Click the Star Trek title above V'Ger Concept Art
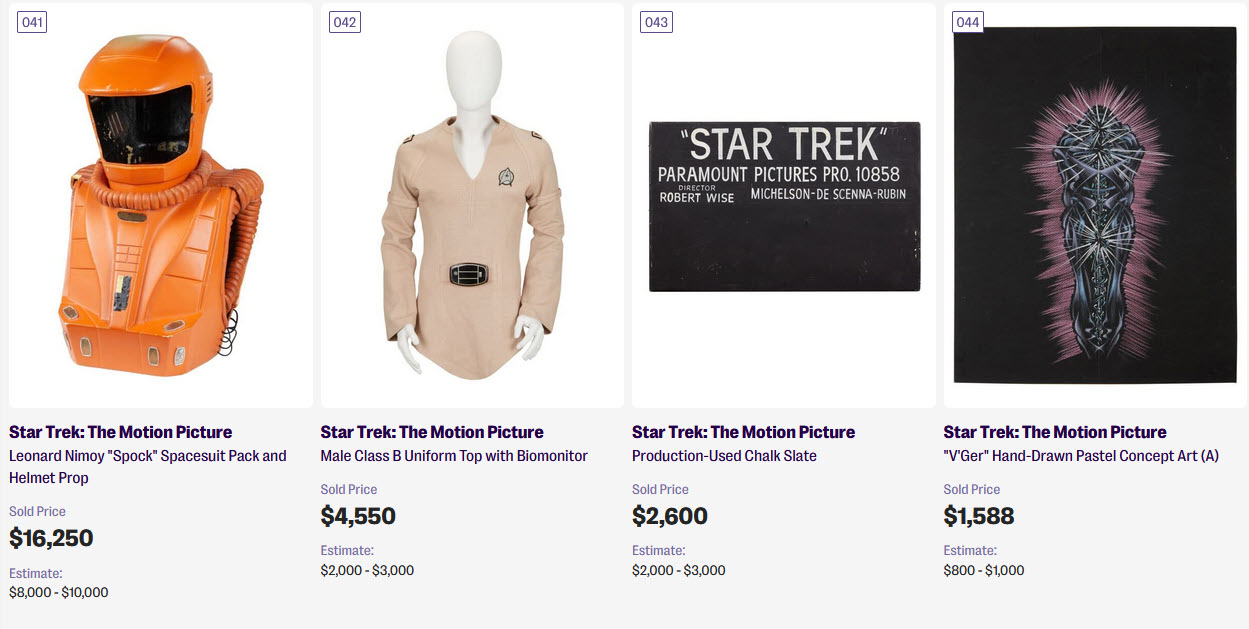The width and height of the screenshot is (1249, 629). (1055, 432)
